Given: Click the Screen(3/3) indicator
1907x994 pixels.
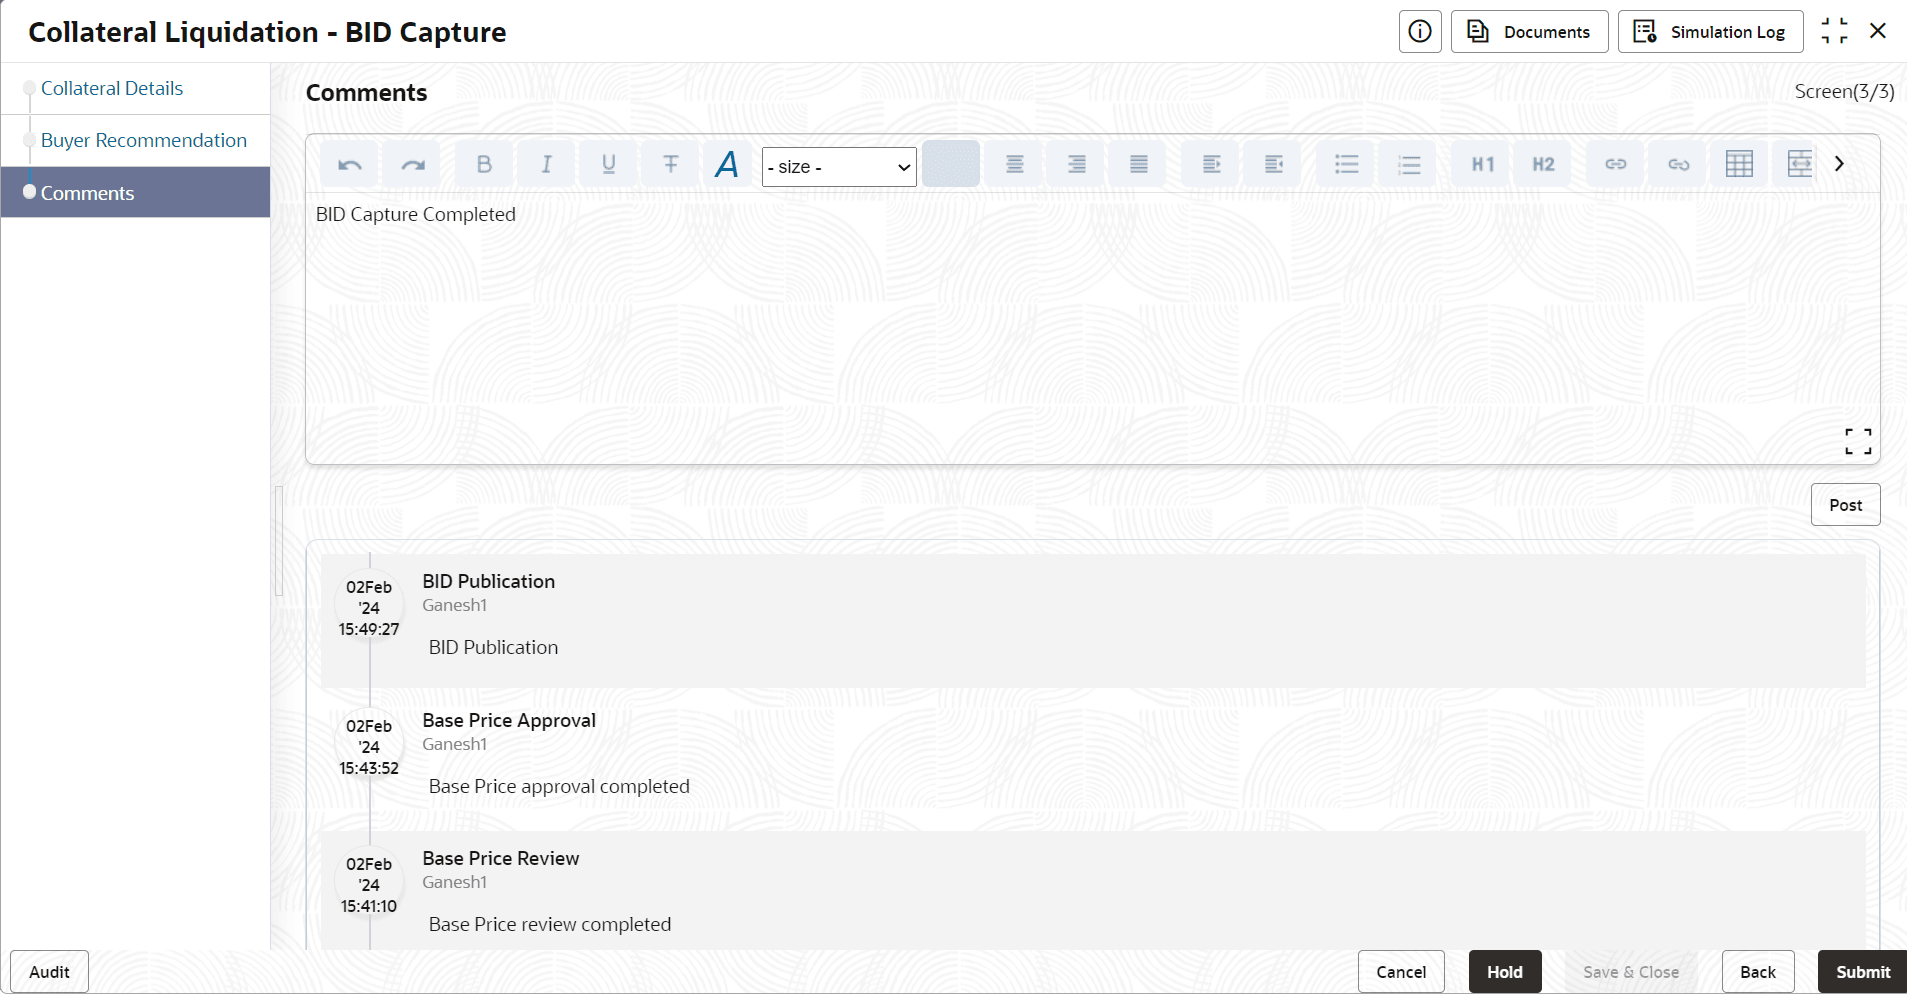Looking at the screenshot, I should [1844, 91].
